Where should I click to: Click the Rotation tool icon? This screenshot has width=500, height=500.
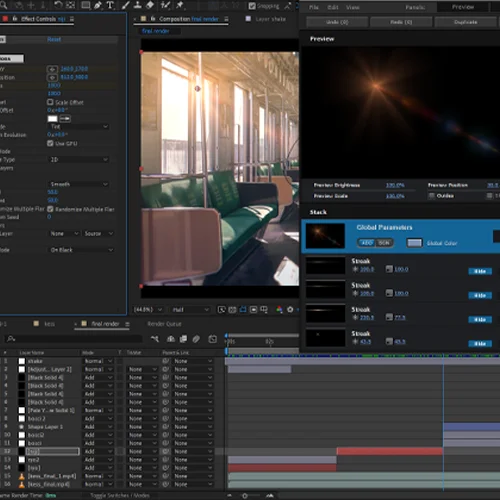click(59, 5)
